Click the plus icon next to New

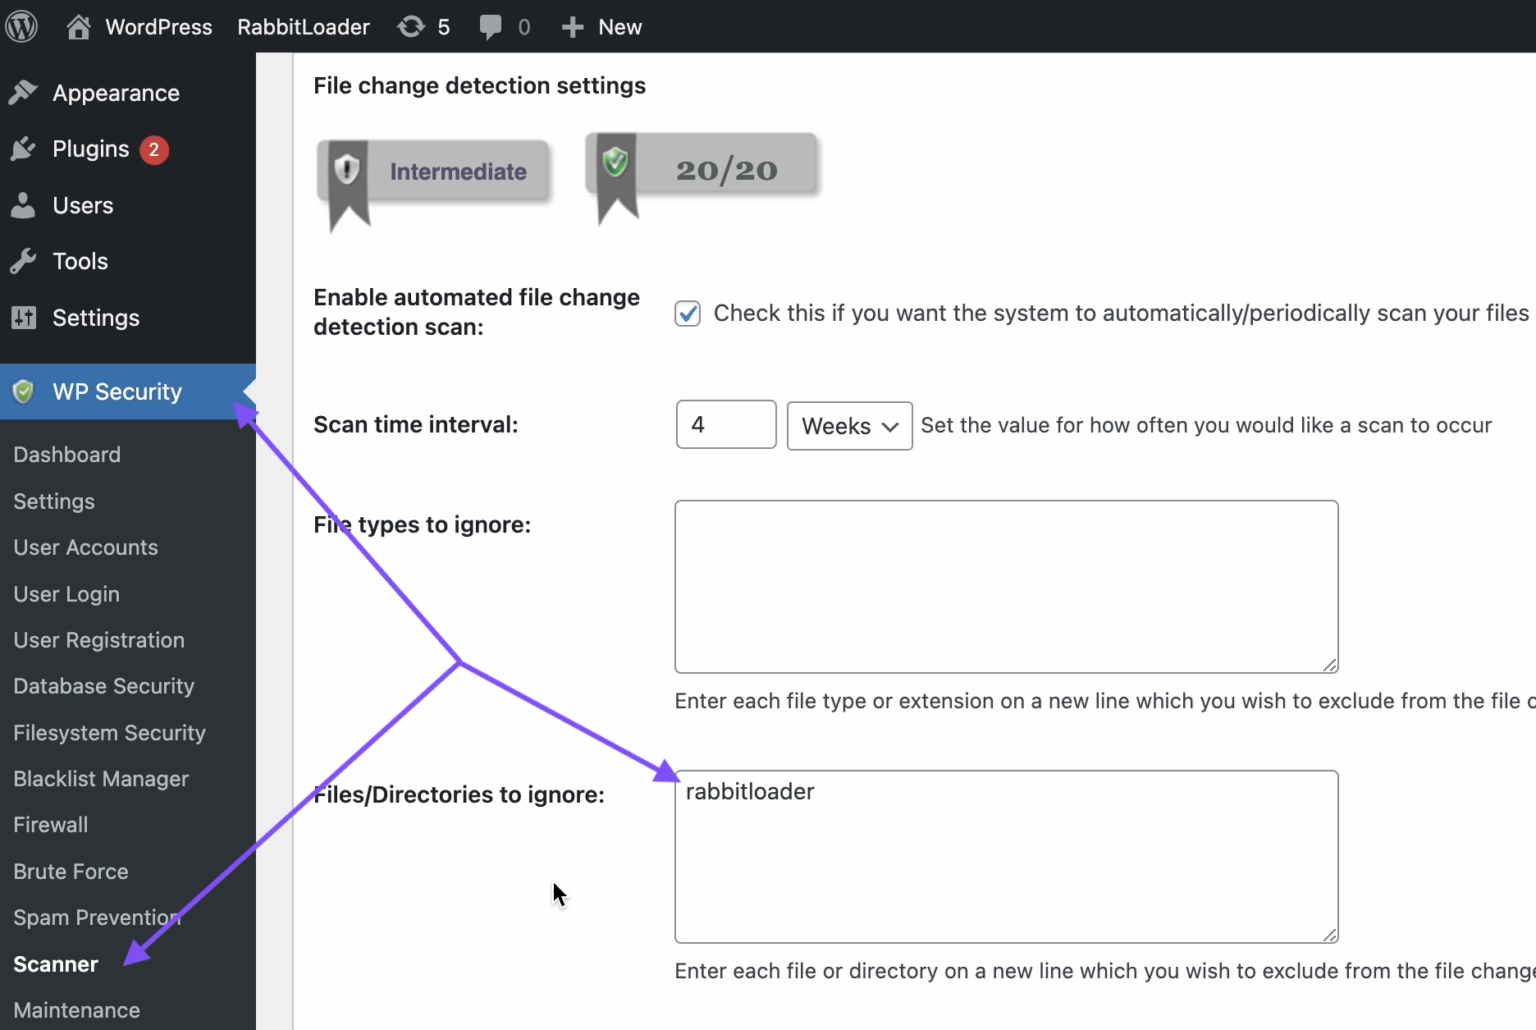point(572,26)
